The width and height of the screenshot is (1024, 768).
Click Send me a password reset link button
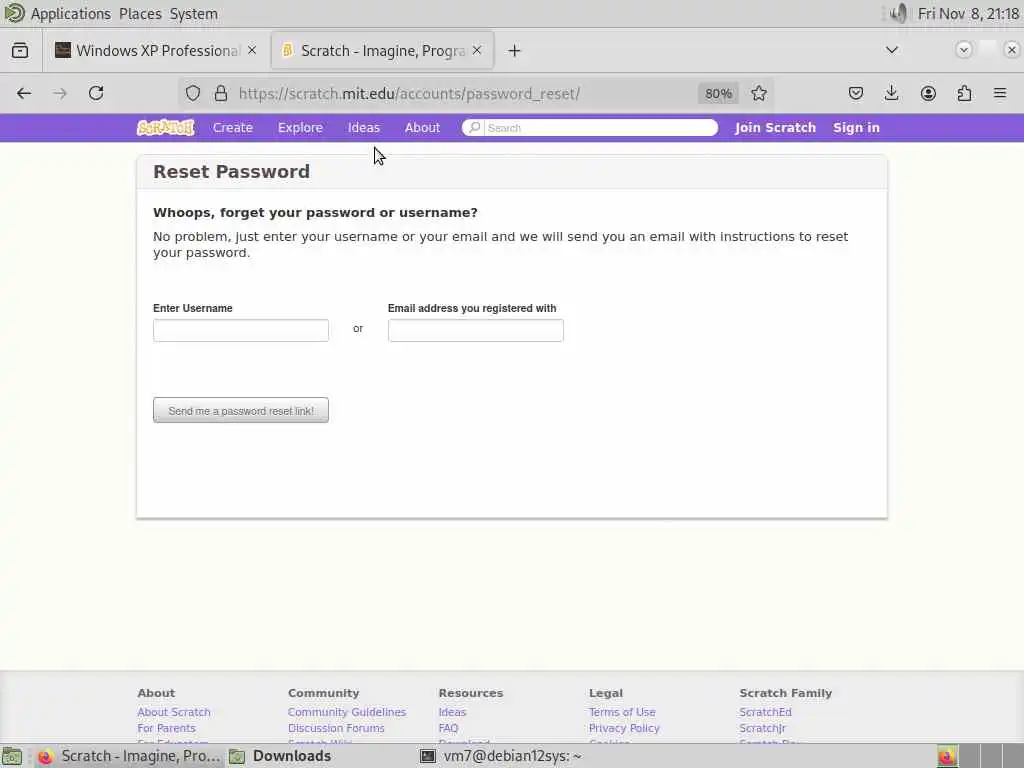click(x=241, y=411)
